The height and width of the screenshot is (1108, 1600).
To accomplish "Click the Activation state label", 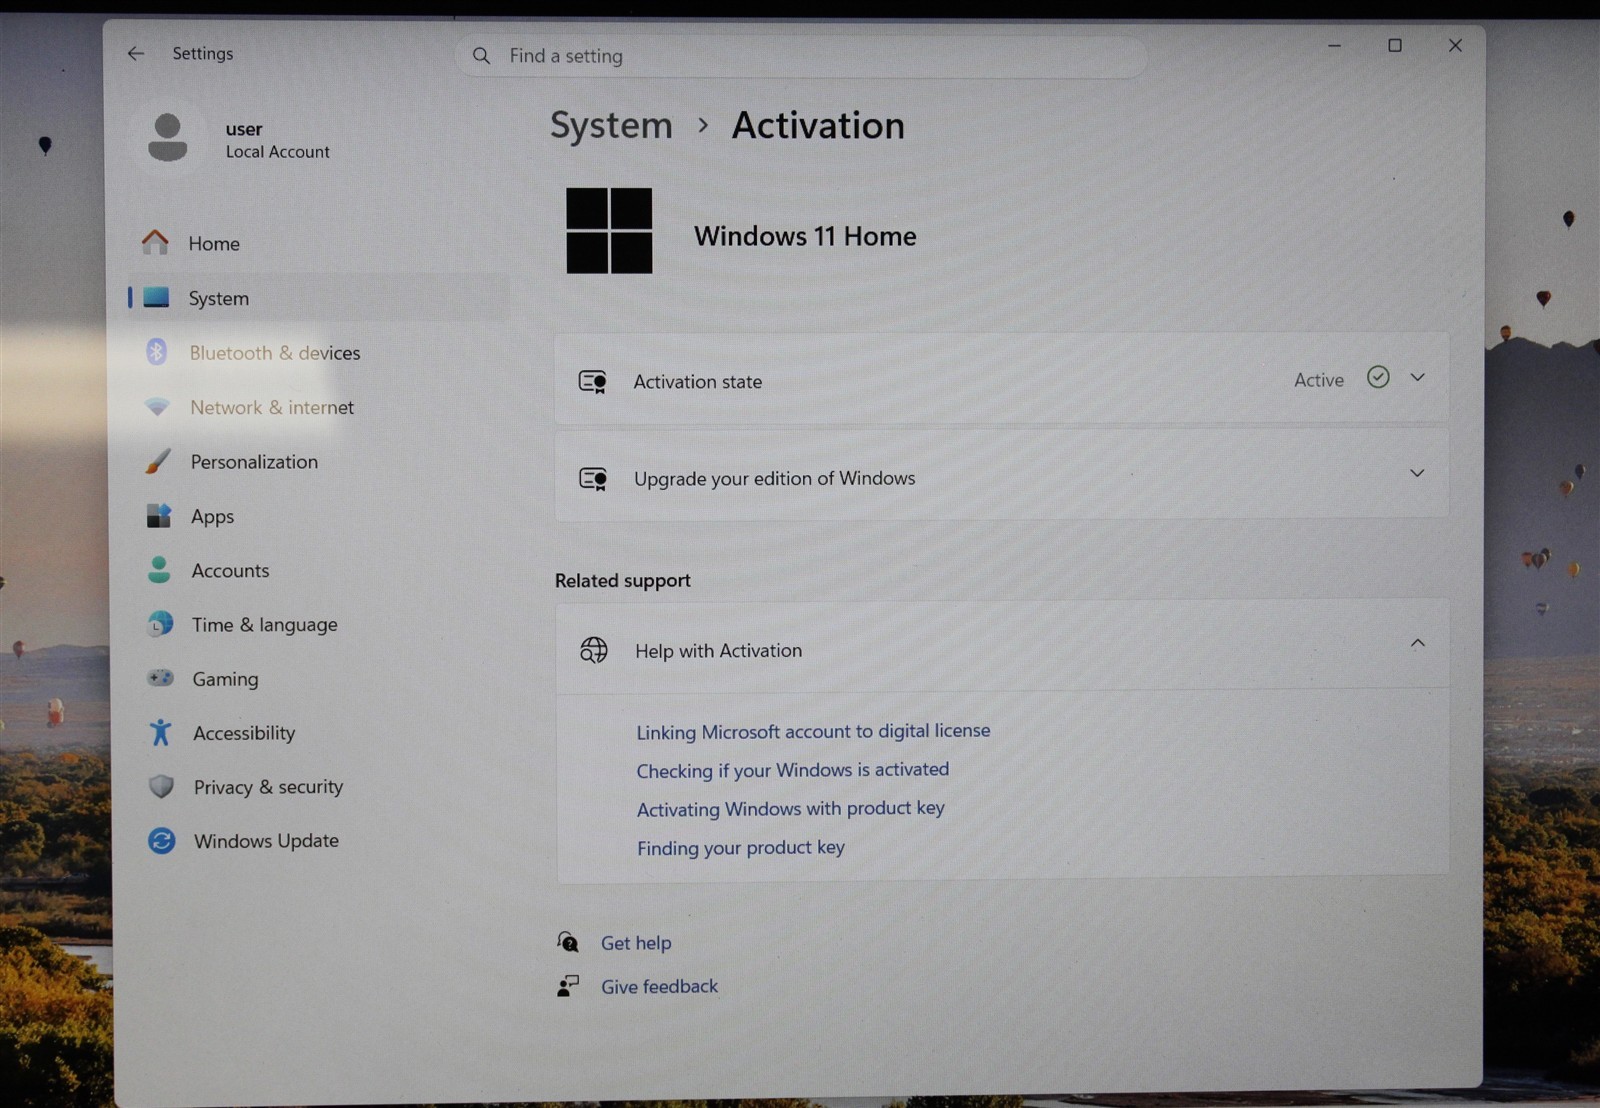I will pos(697,381).
